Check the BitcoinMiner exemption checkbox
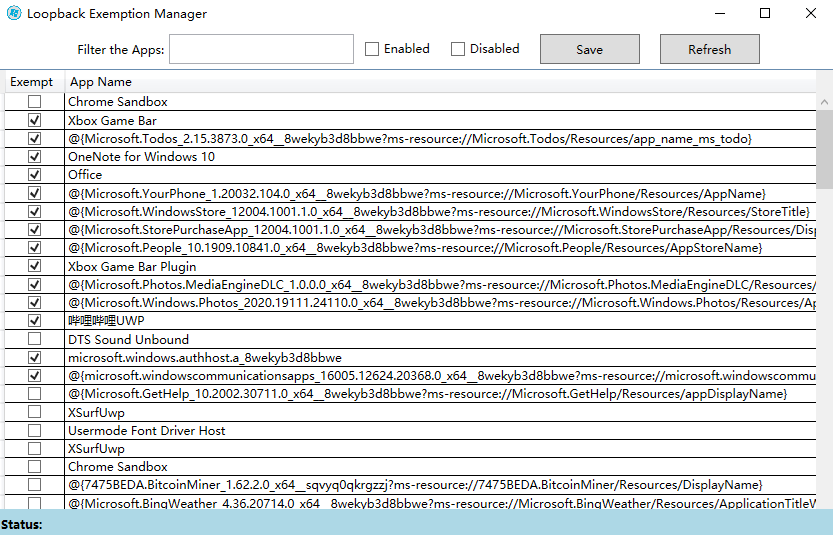Image resolution: width=833 pixels, height=535 pixels. click(35, 485)
